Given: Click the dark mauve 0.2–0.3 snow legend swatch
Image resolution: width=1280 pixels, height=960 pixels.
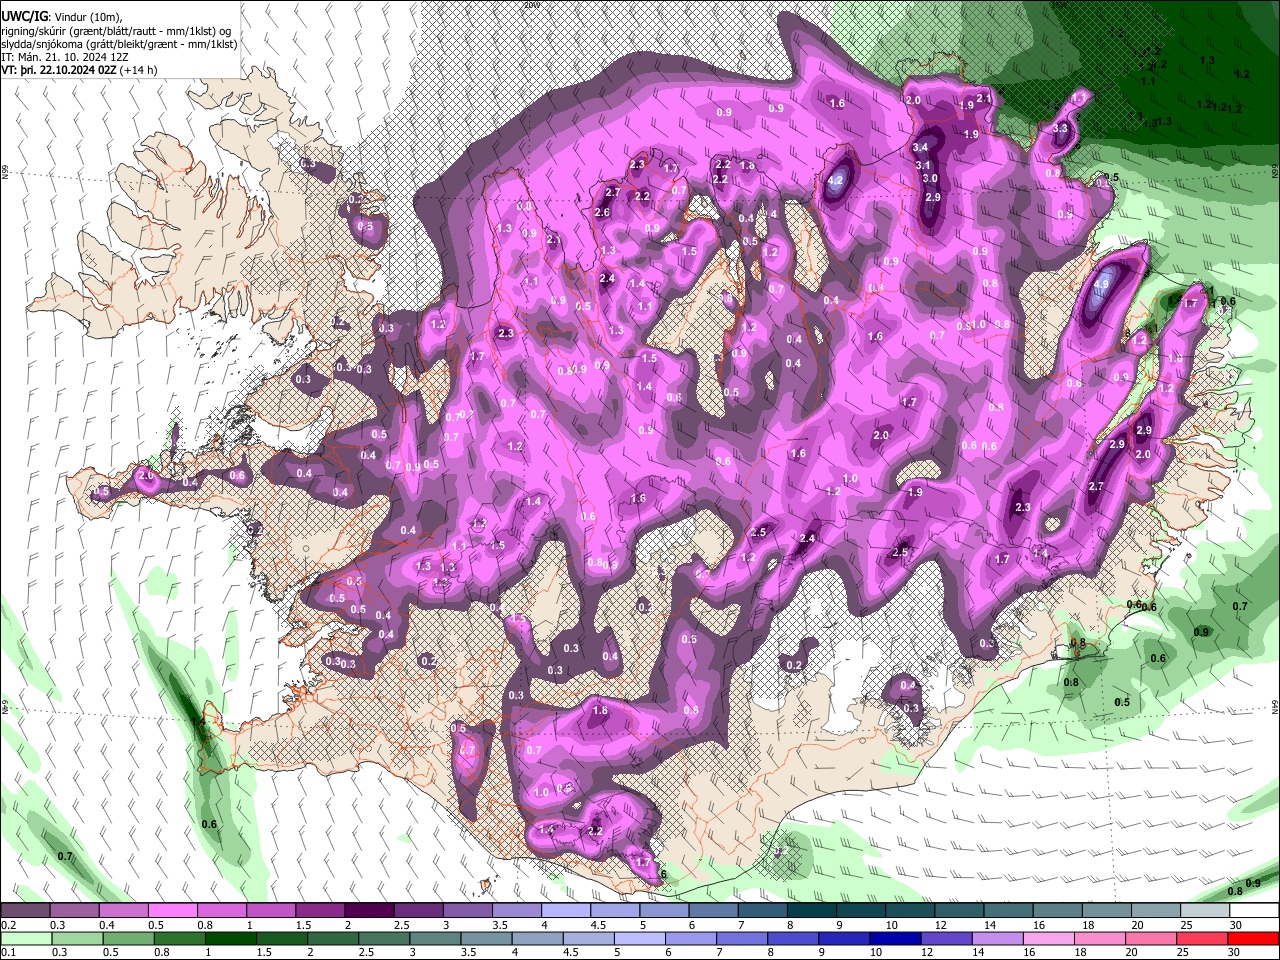Looking at the screenshot, I should coord(25,911).
